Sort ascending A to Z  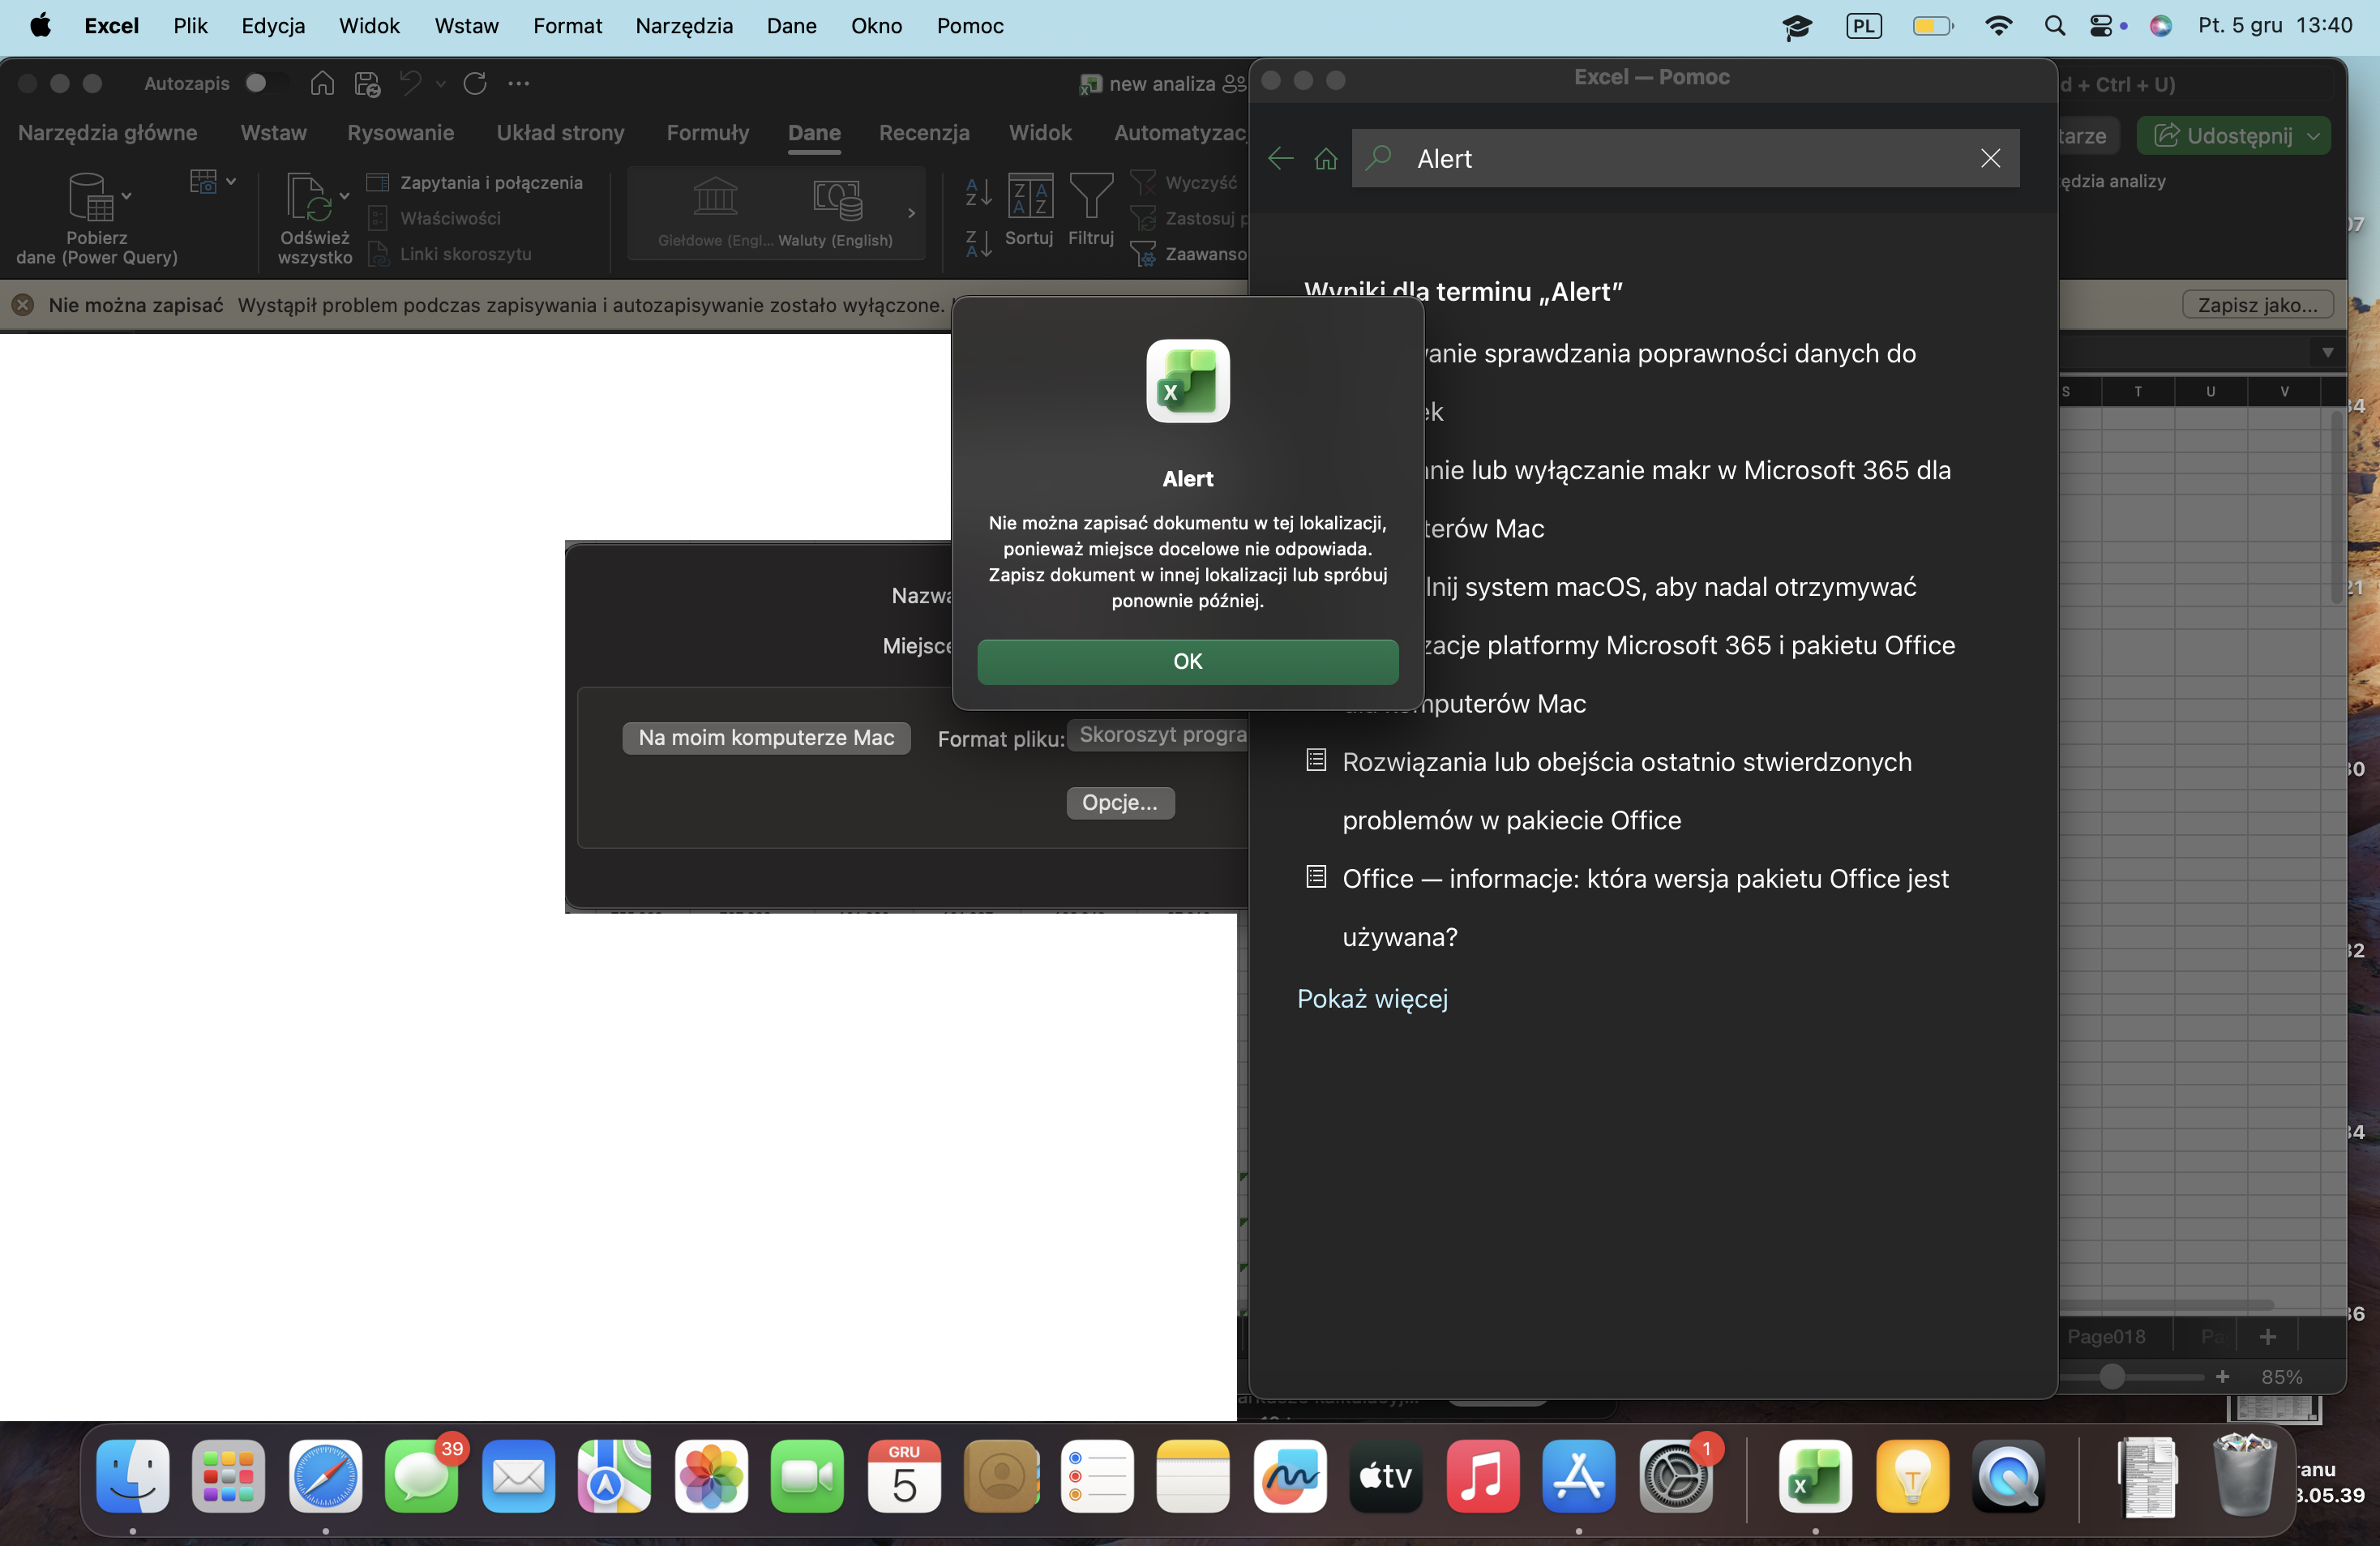click(978, 191)
